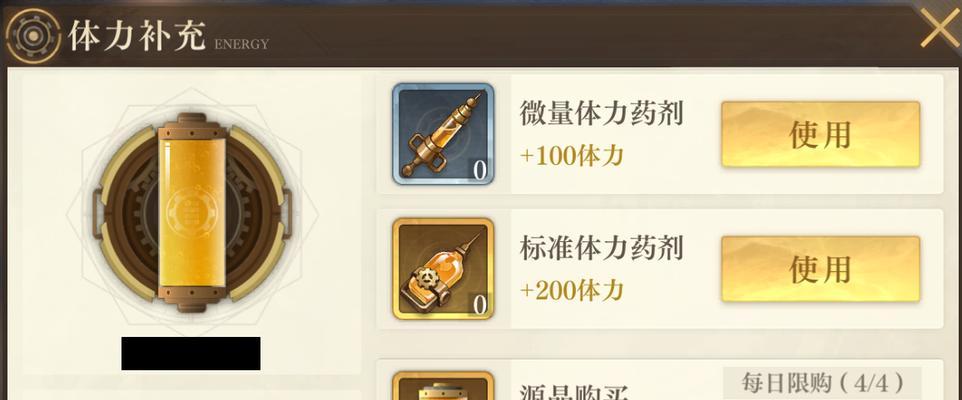Click the 微量体力药剂 syringe icon

click(x=443, y=134)
